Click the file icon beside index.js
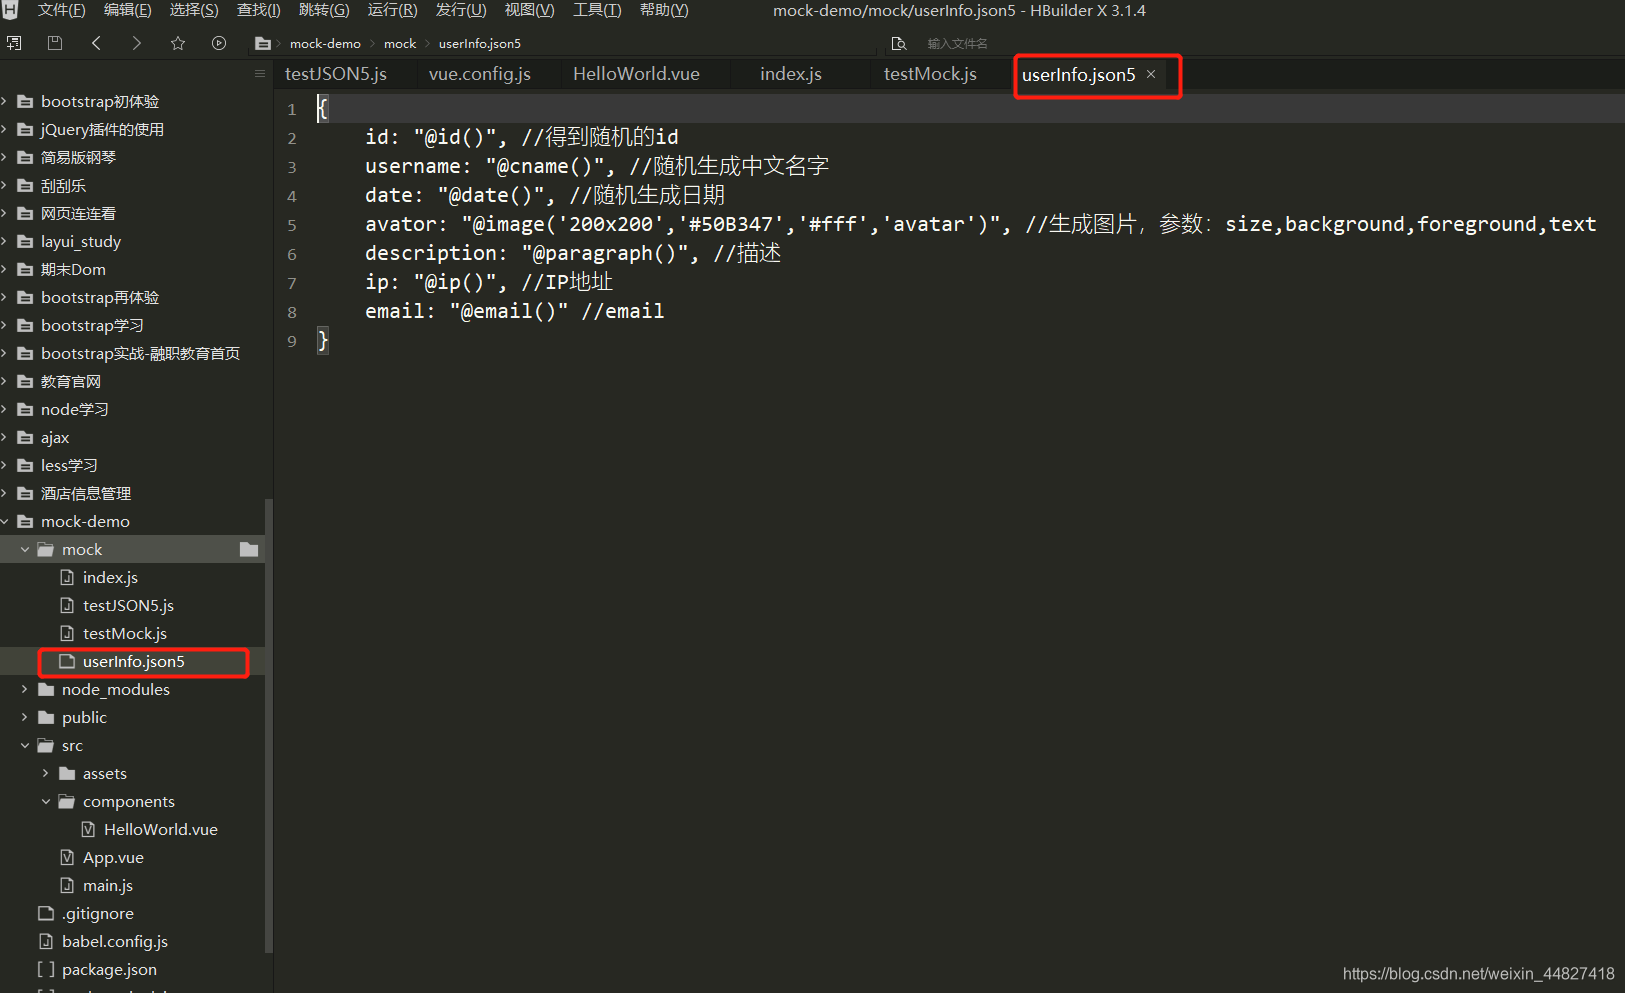Viewport: 1625px width, 993px height. coord(67,577)
